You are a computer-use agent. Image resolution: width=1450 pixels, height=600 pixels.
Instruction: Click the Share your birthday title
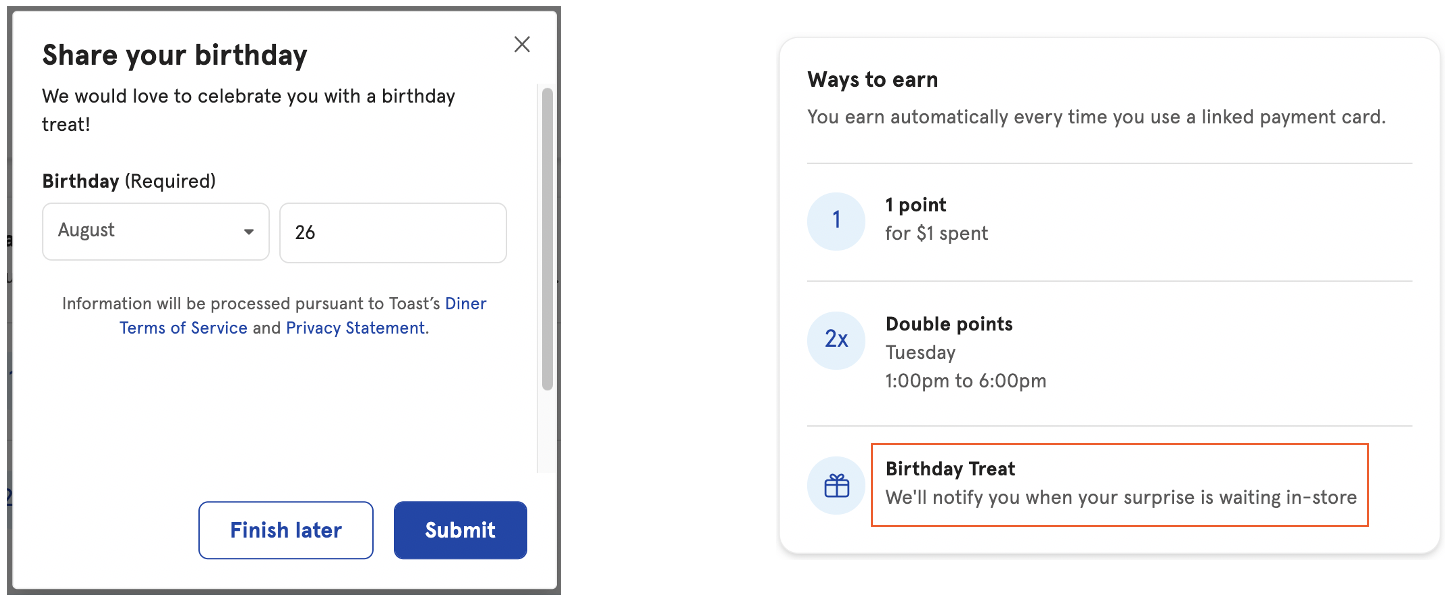click(175, 55)
